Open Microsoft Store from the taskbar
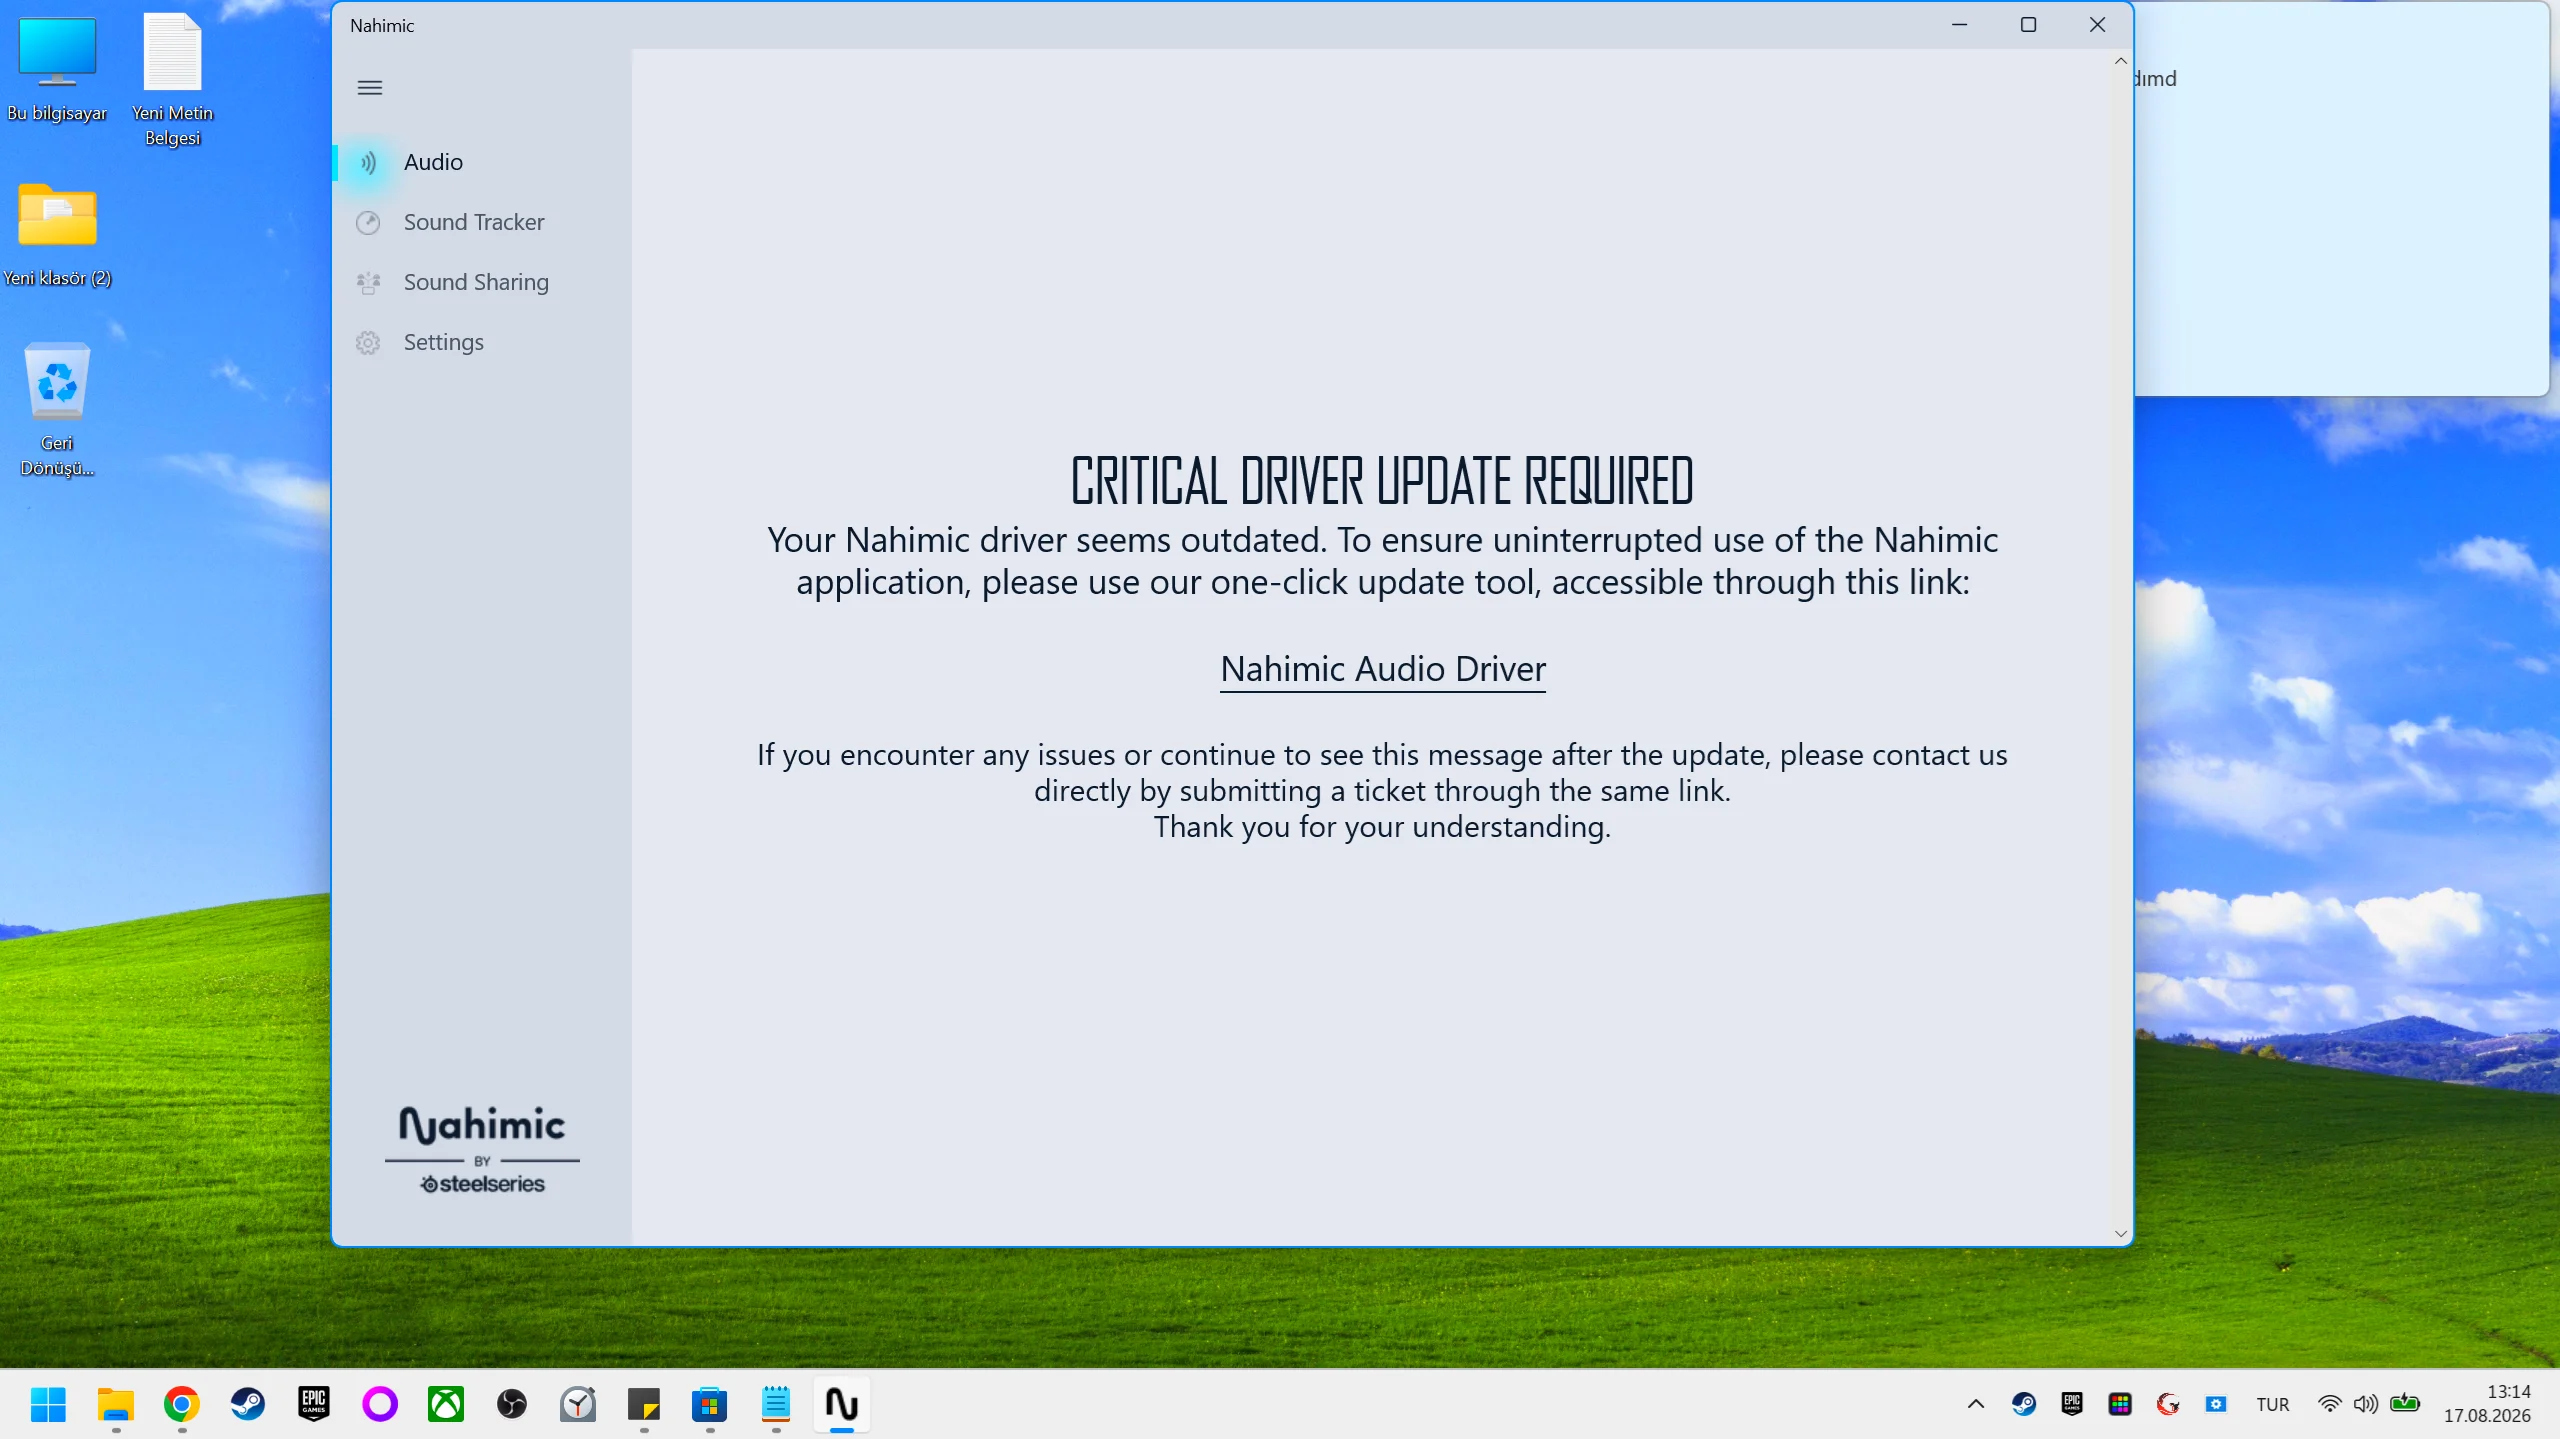 pyautogui.click(x=710, y=1404)
